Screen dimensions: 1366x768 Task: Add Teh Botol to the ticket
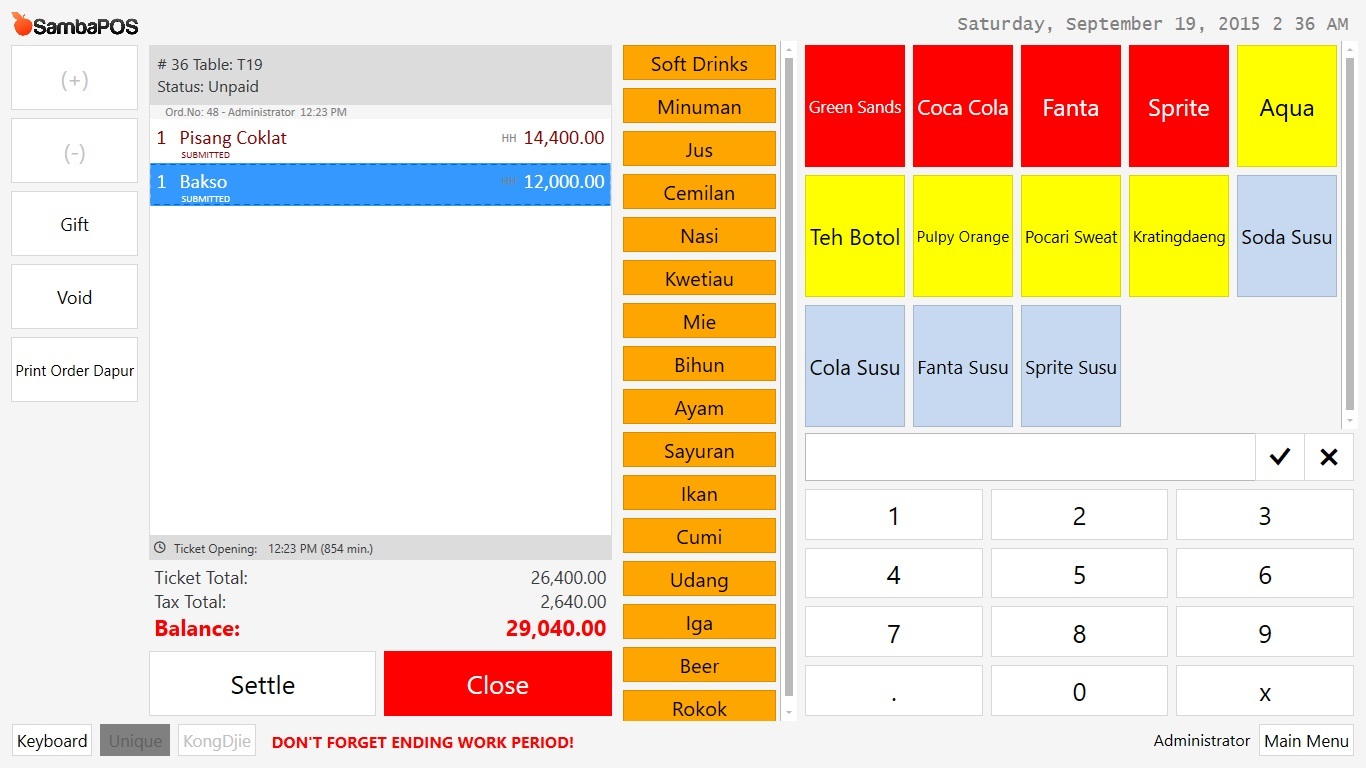pyautogui.click(x=855, y=236)
